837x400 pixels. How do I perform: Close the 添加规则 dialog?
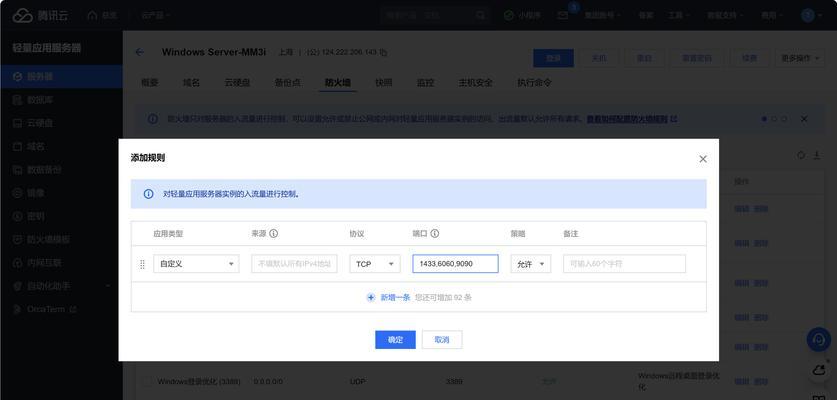[x=702, y=159]
